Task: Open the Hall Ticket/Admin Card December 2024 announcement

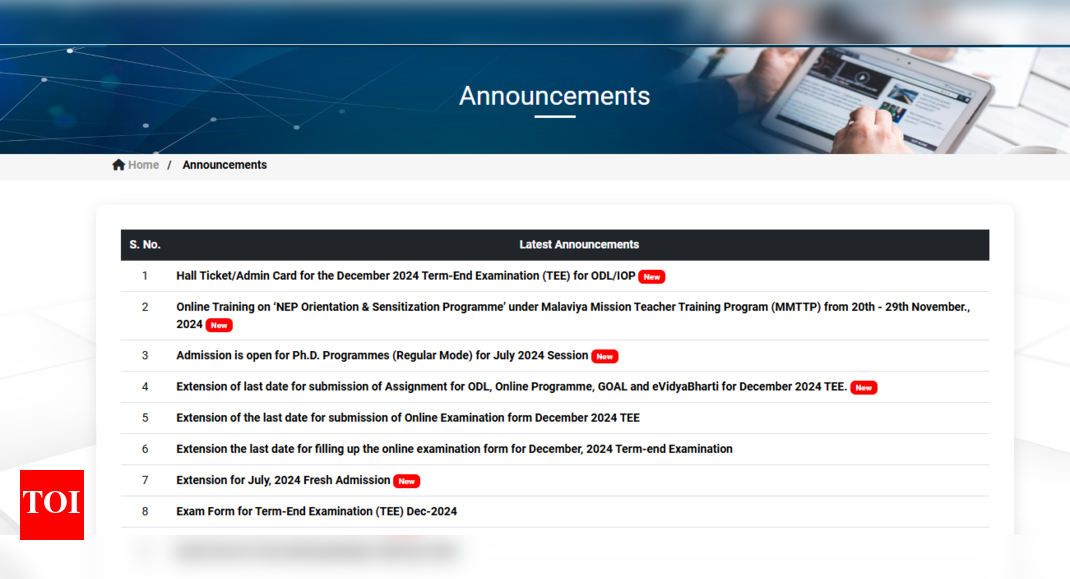Action: 406,276
